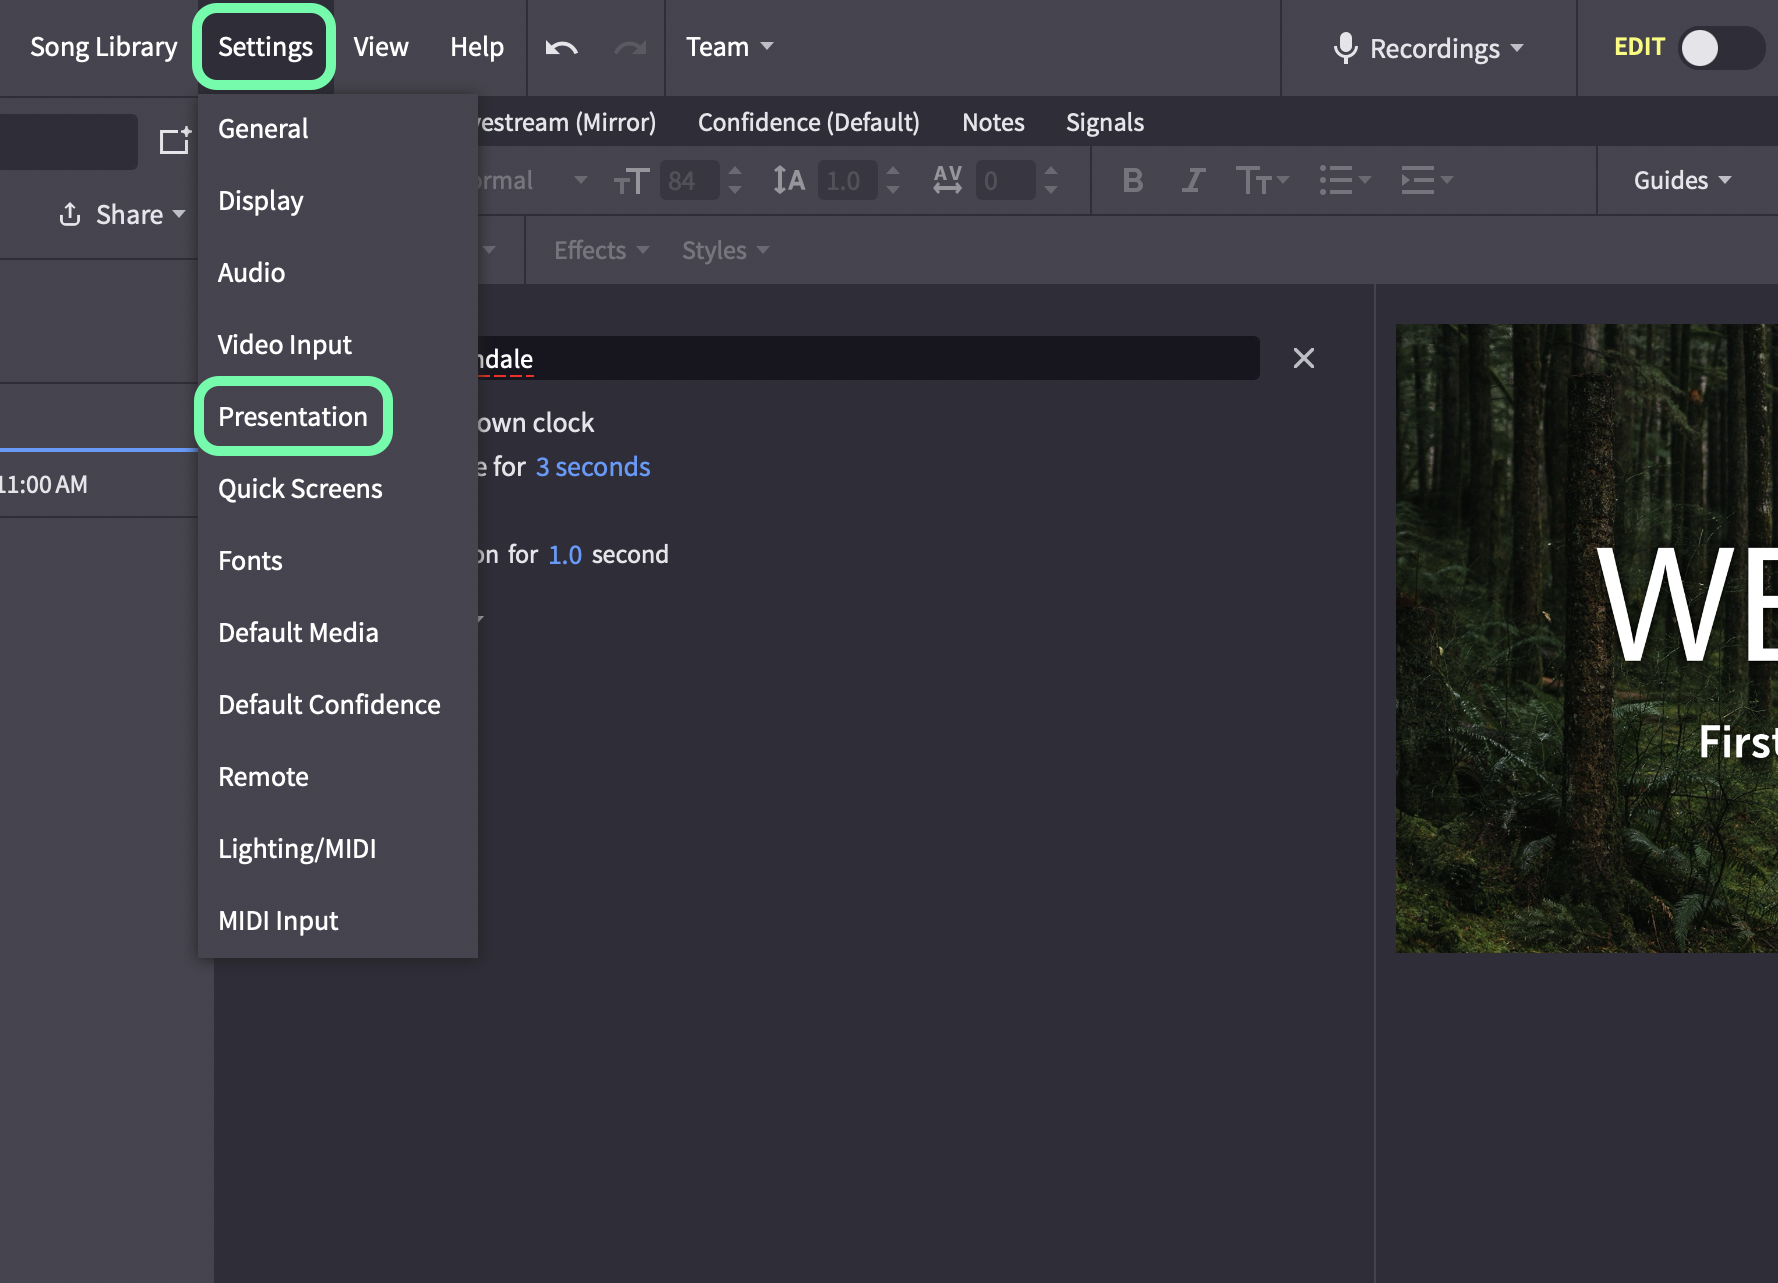Viewport: 1778px width, 1283px height.
Task: Open Quick Screens settings
Action: point(300,489)
